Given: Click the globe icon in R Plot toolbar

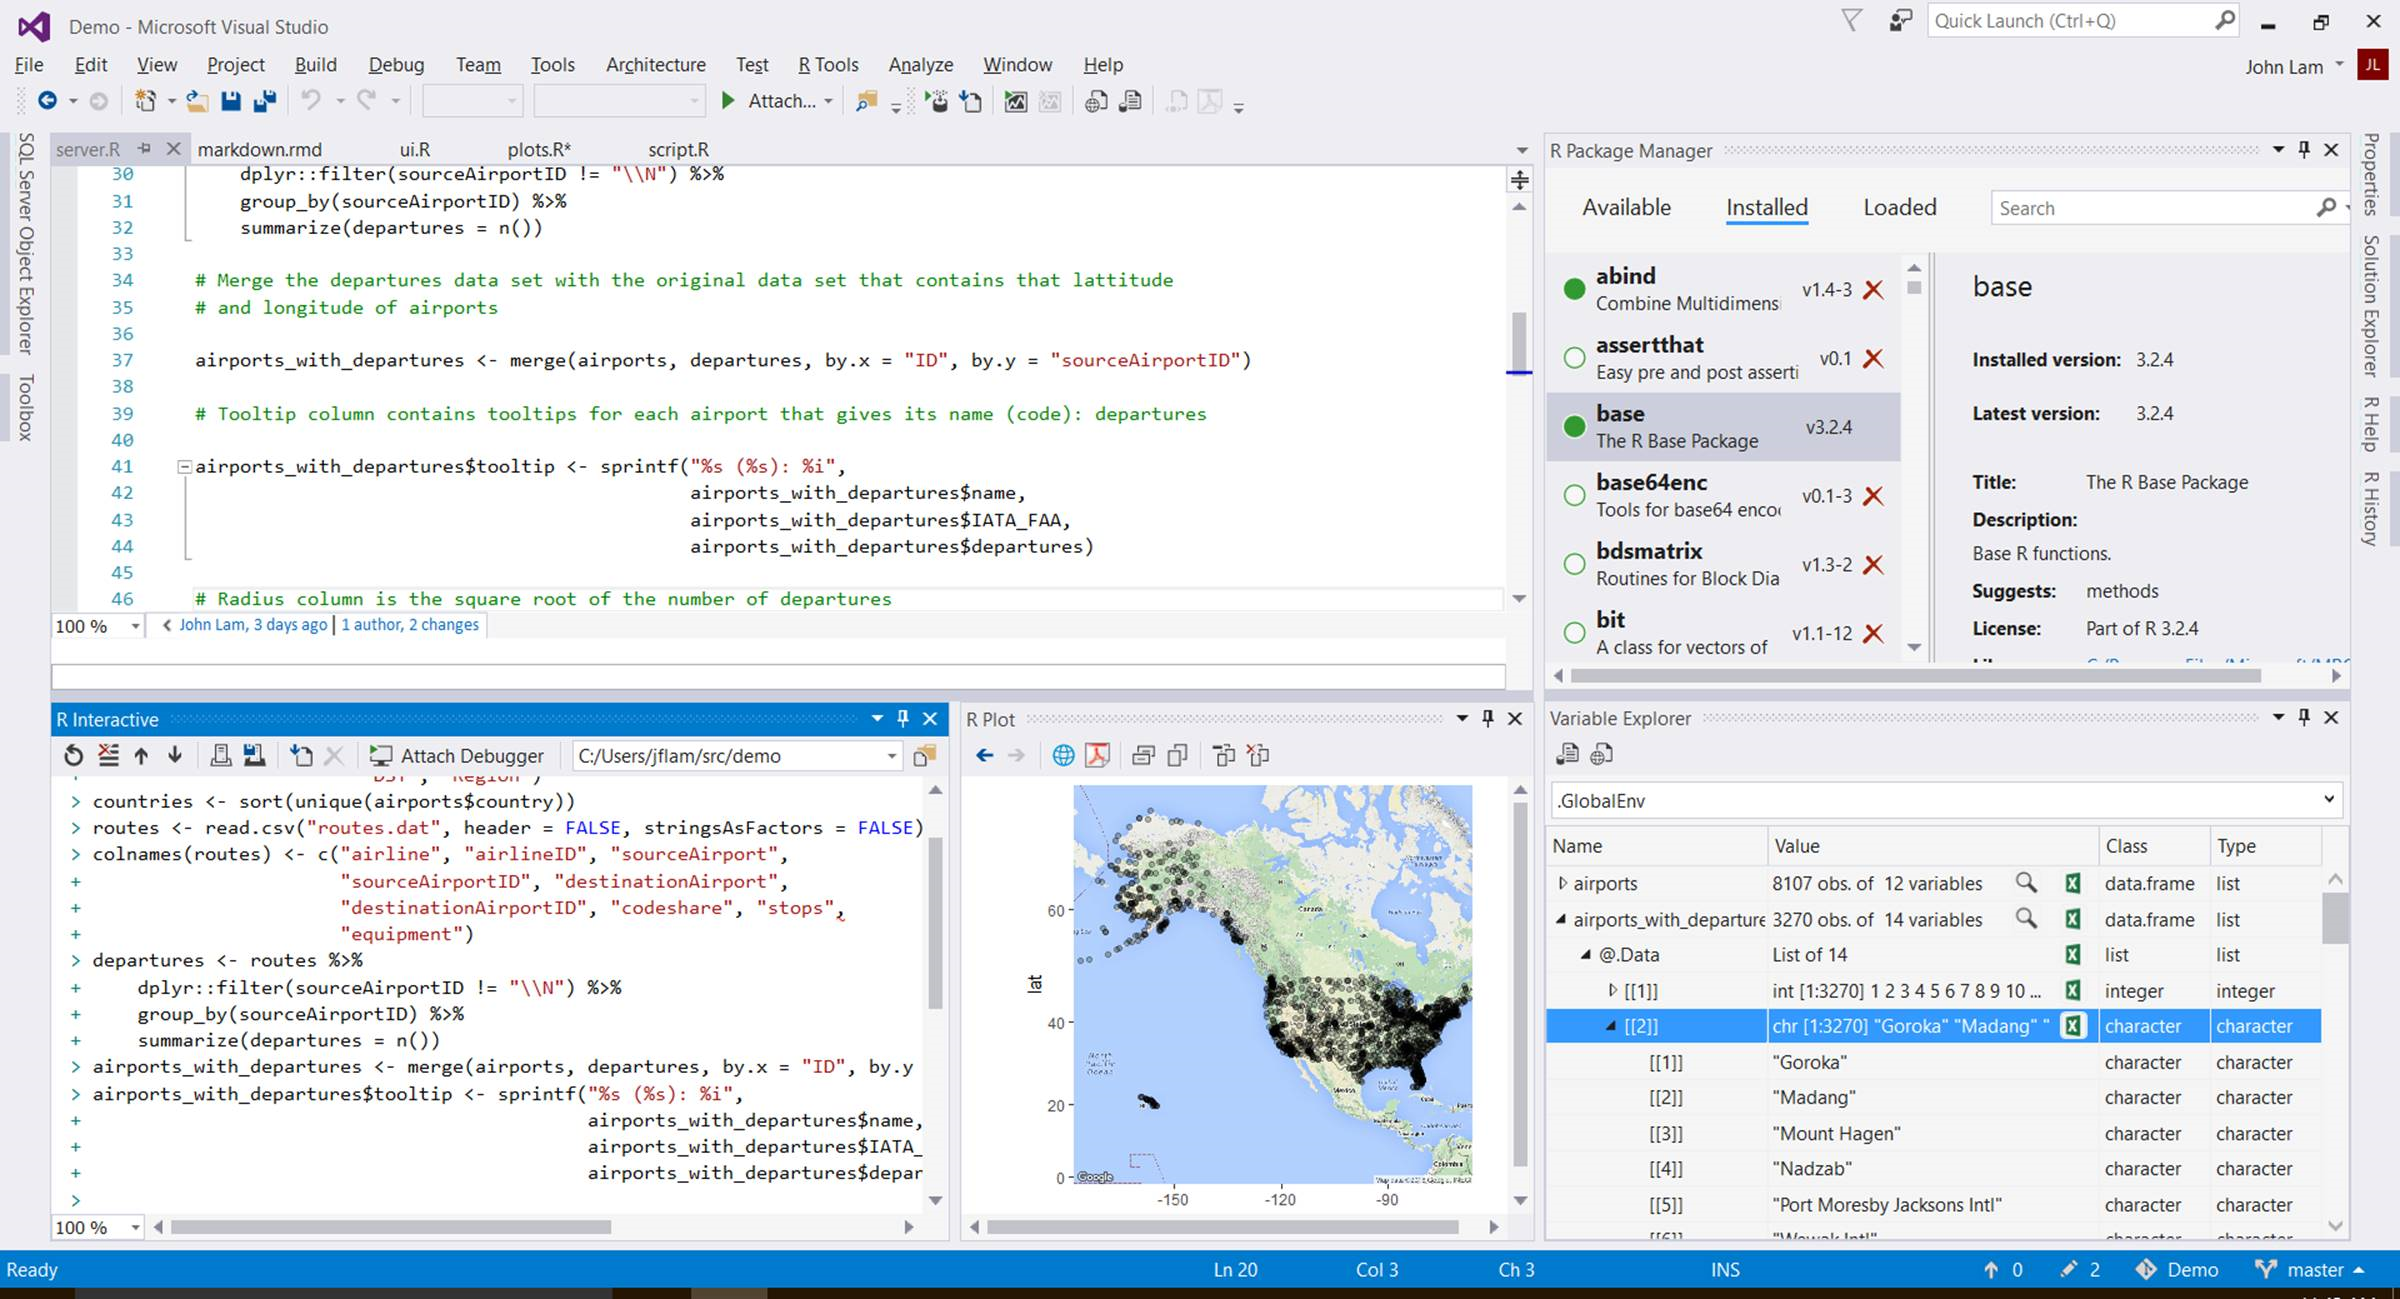Looking at the screenshot, I should [1063, 756].
